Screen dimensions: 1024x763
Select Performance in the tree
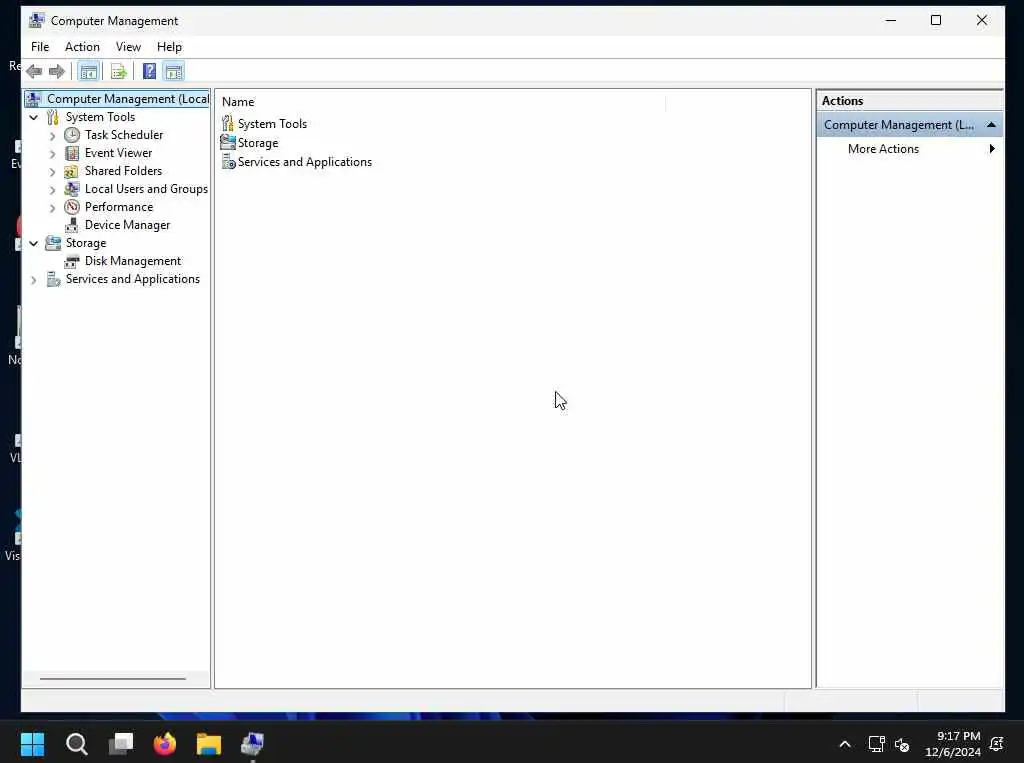(118, 206)
